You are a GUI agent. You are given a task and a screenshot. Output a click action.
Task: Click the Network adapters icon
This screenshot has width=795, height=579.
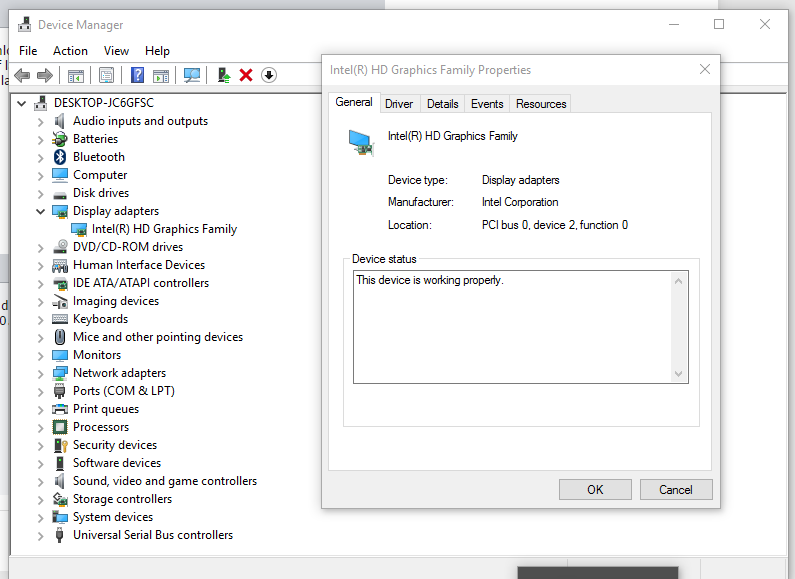(x=60, y=373)
